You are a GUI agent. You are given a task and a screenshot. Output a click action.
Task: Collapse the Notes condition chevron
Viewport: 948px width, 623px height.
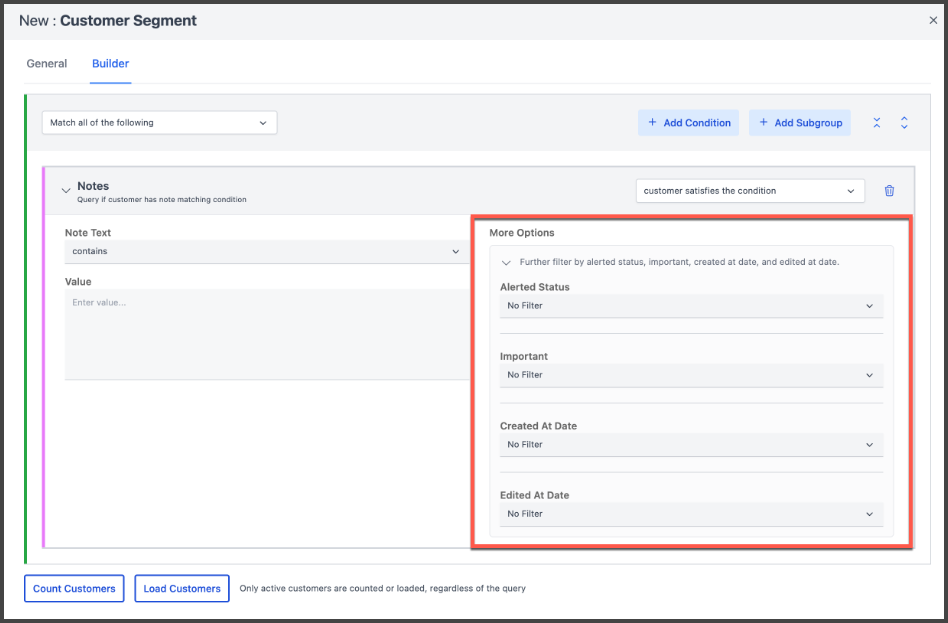pos(66,190)
